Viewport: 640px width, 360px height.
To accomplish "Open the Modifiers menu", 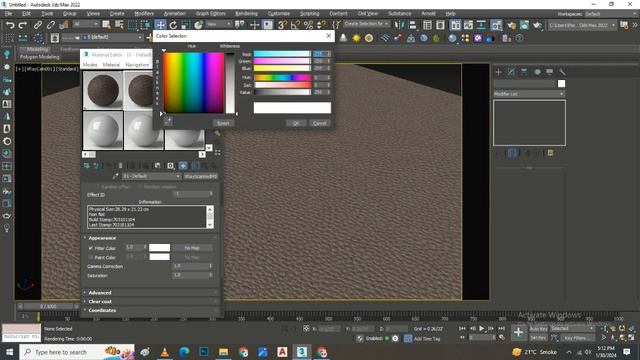I will (144, 14).
